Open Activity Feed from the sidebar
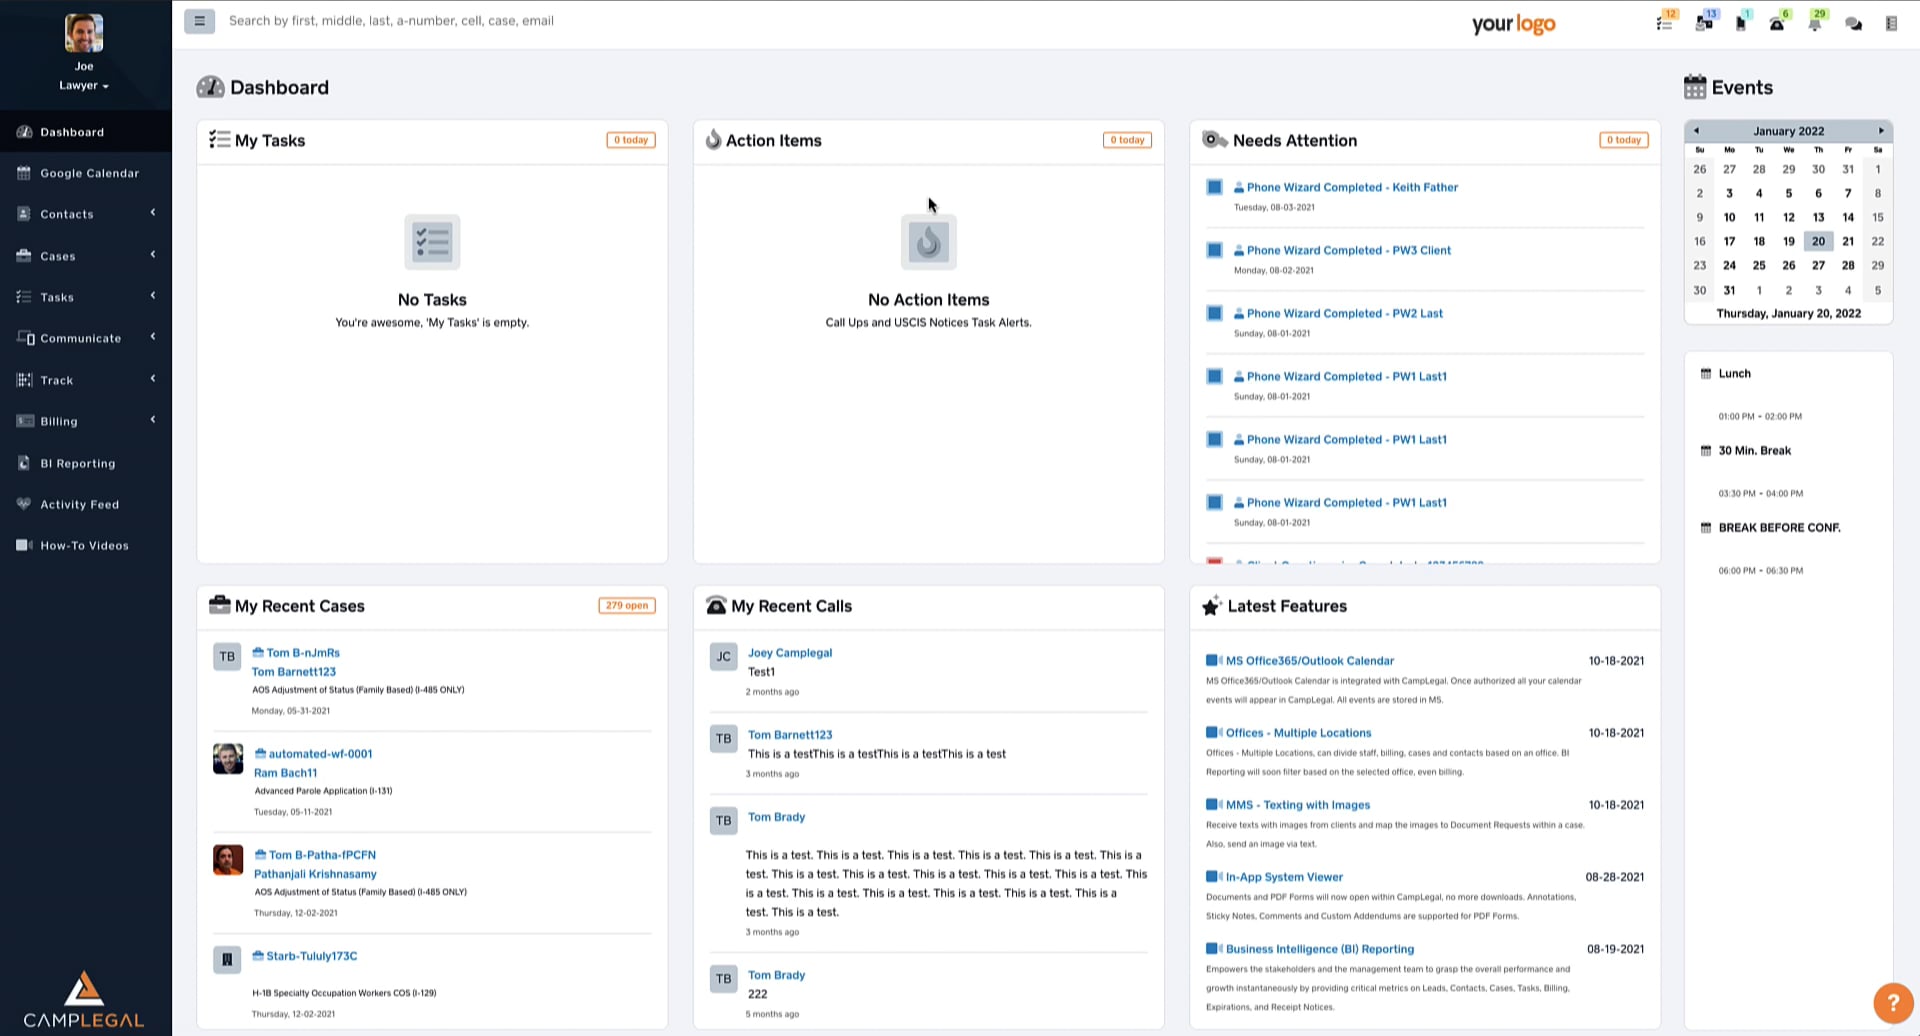This screenshot has height=1036, width=1920. coord(79,504)
